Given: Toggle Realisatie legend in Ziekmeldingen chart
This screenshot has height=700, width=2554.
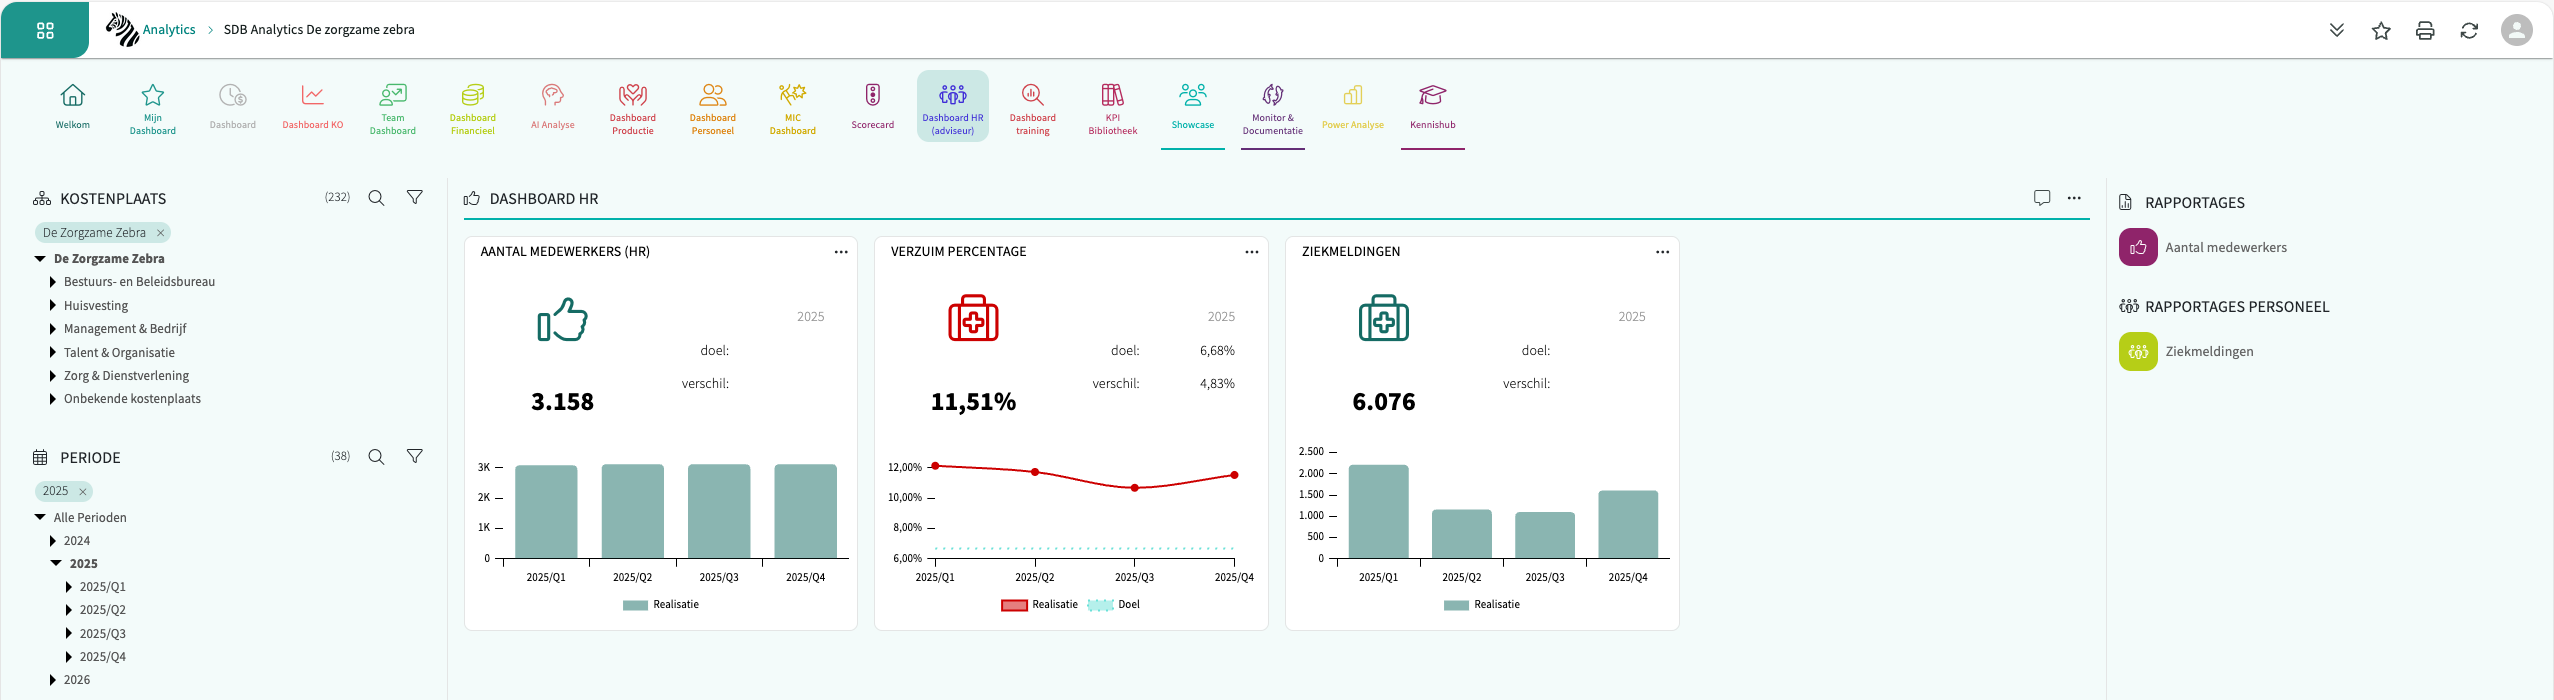Looking at the screenshot, I should click(x=1482, y=605).
